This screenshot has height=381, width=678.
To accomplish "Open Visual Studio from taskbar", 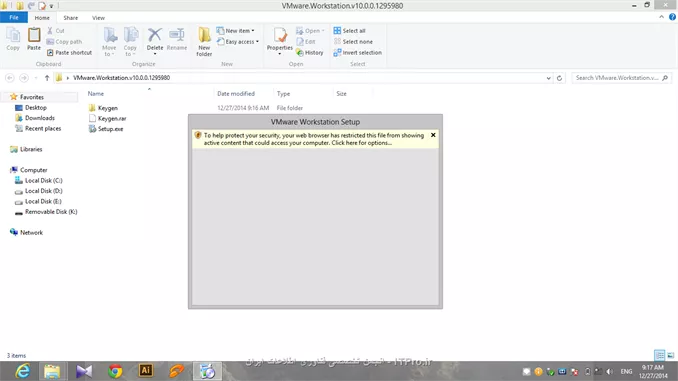I will (84, 371).
